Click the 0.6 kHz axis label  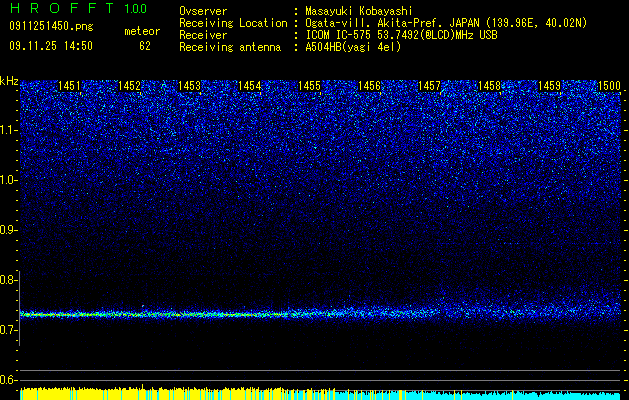pyautogui.click(x=9, y=380)
